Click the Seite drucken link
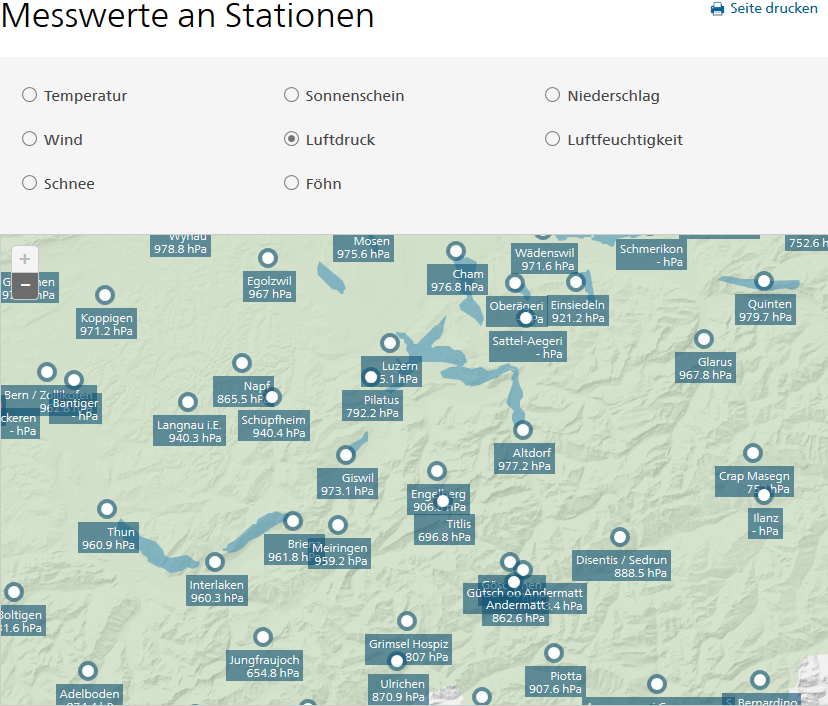This screenshot has width=828, height=706. 773,9
